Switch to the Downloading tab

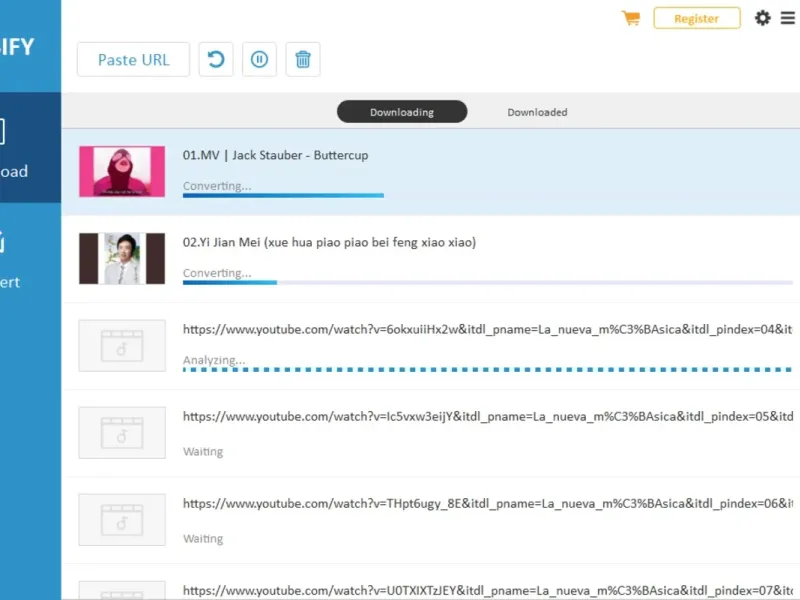point(402,112)
